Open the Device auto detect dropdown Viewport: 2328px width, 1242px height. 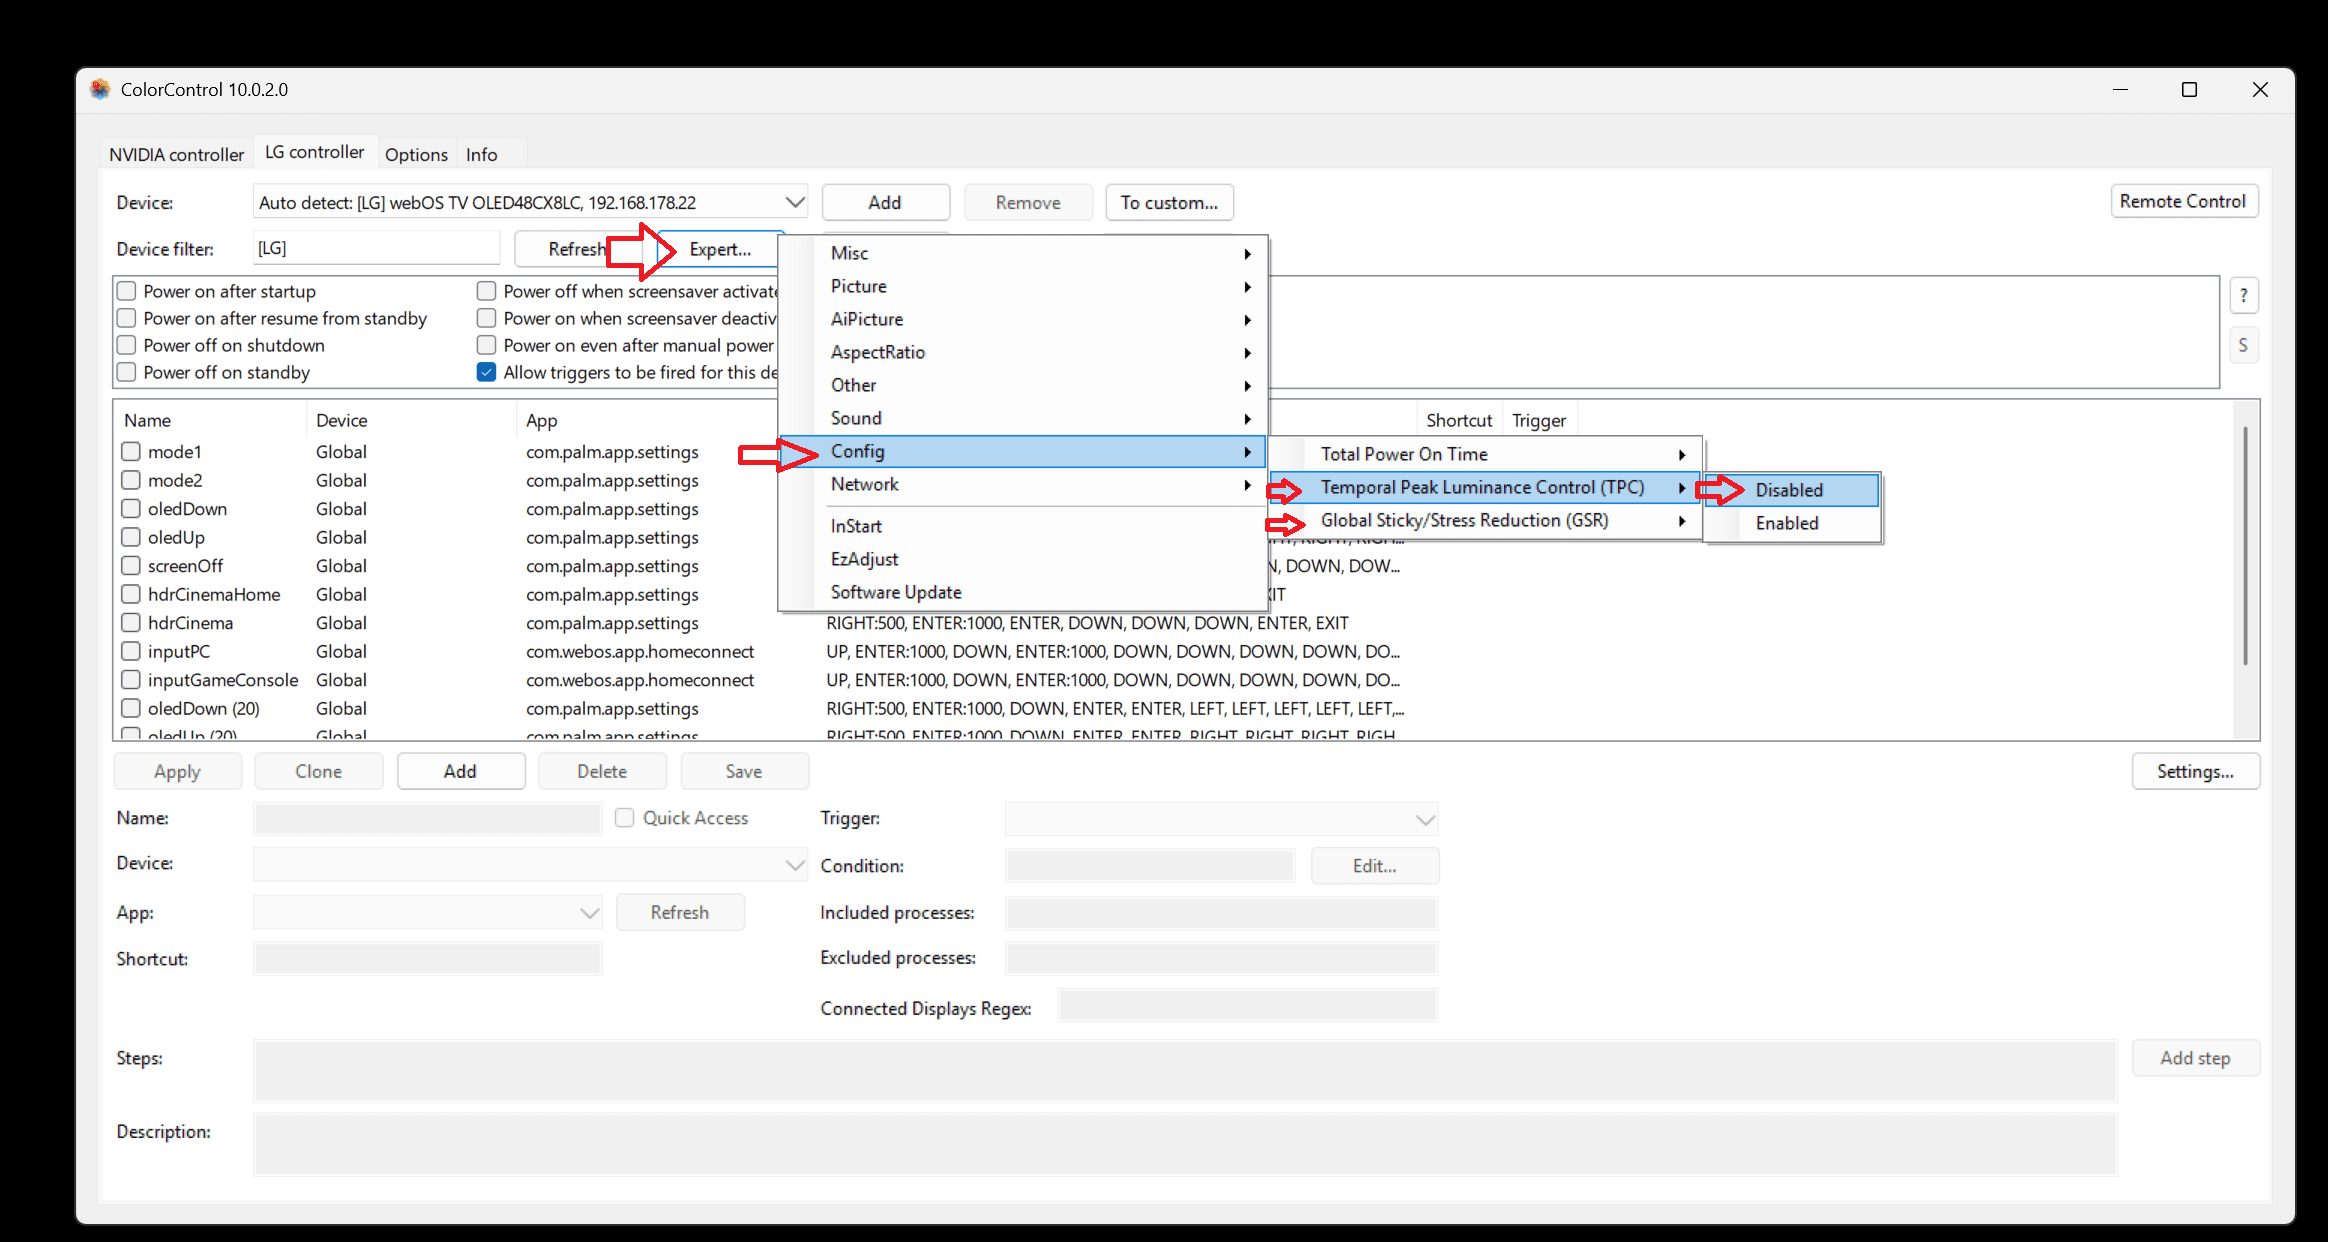pyautogui.click(x=530, y=202)
